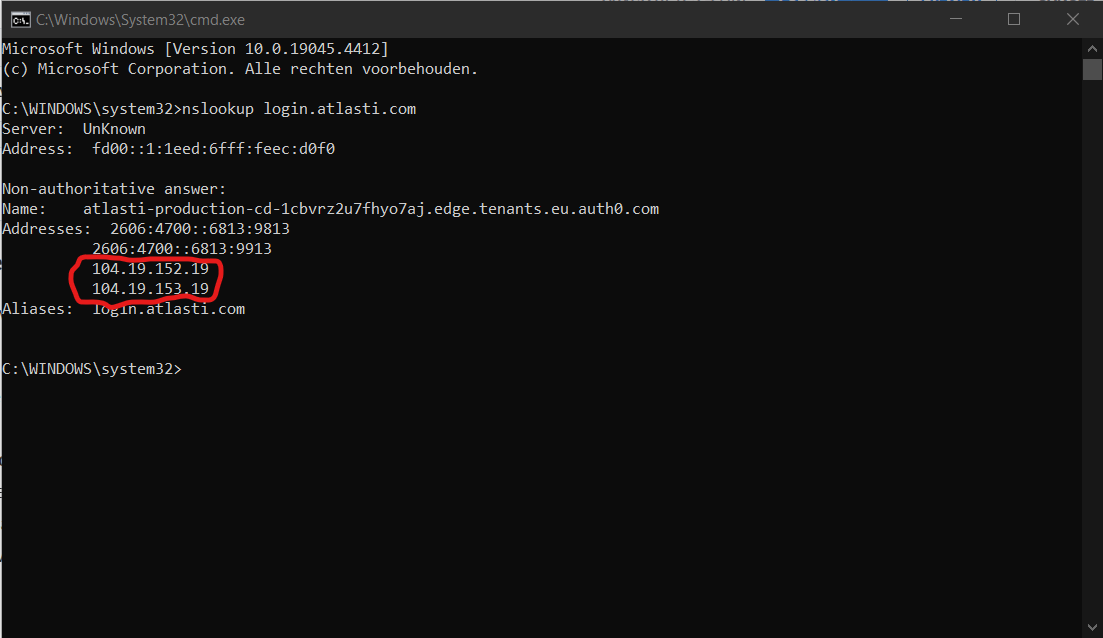Click the Aliases login.atlasti.com entry
Image resolution: width=1103 pixels, height=638 pixels.
pyautogui.click(x=169, y=309)
